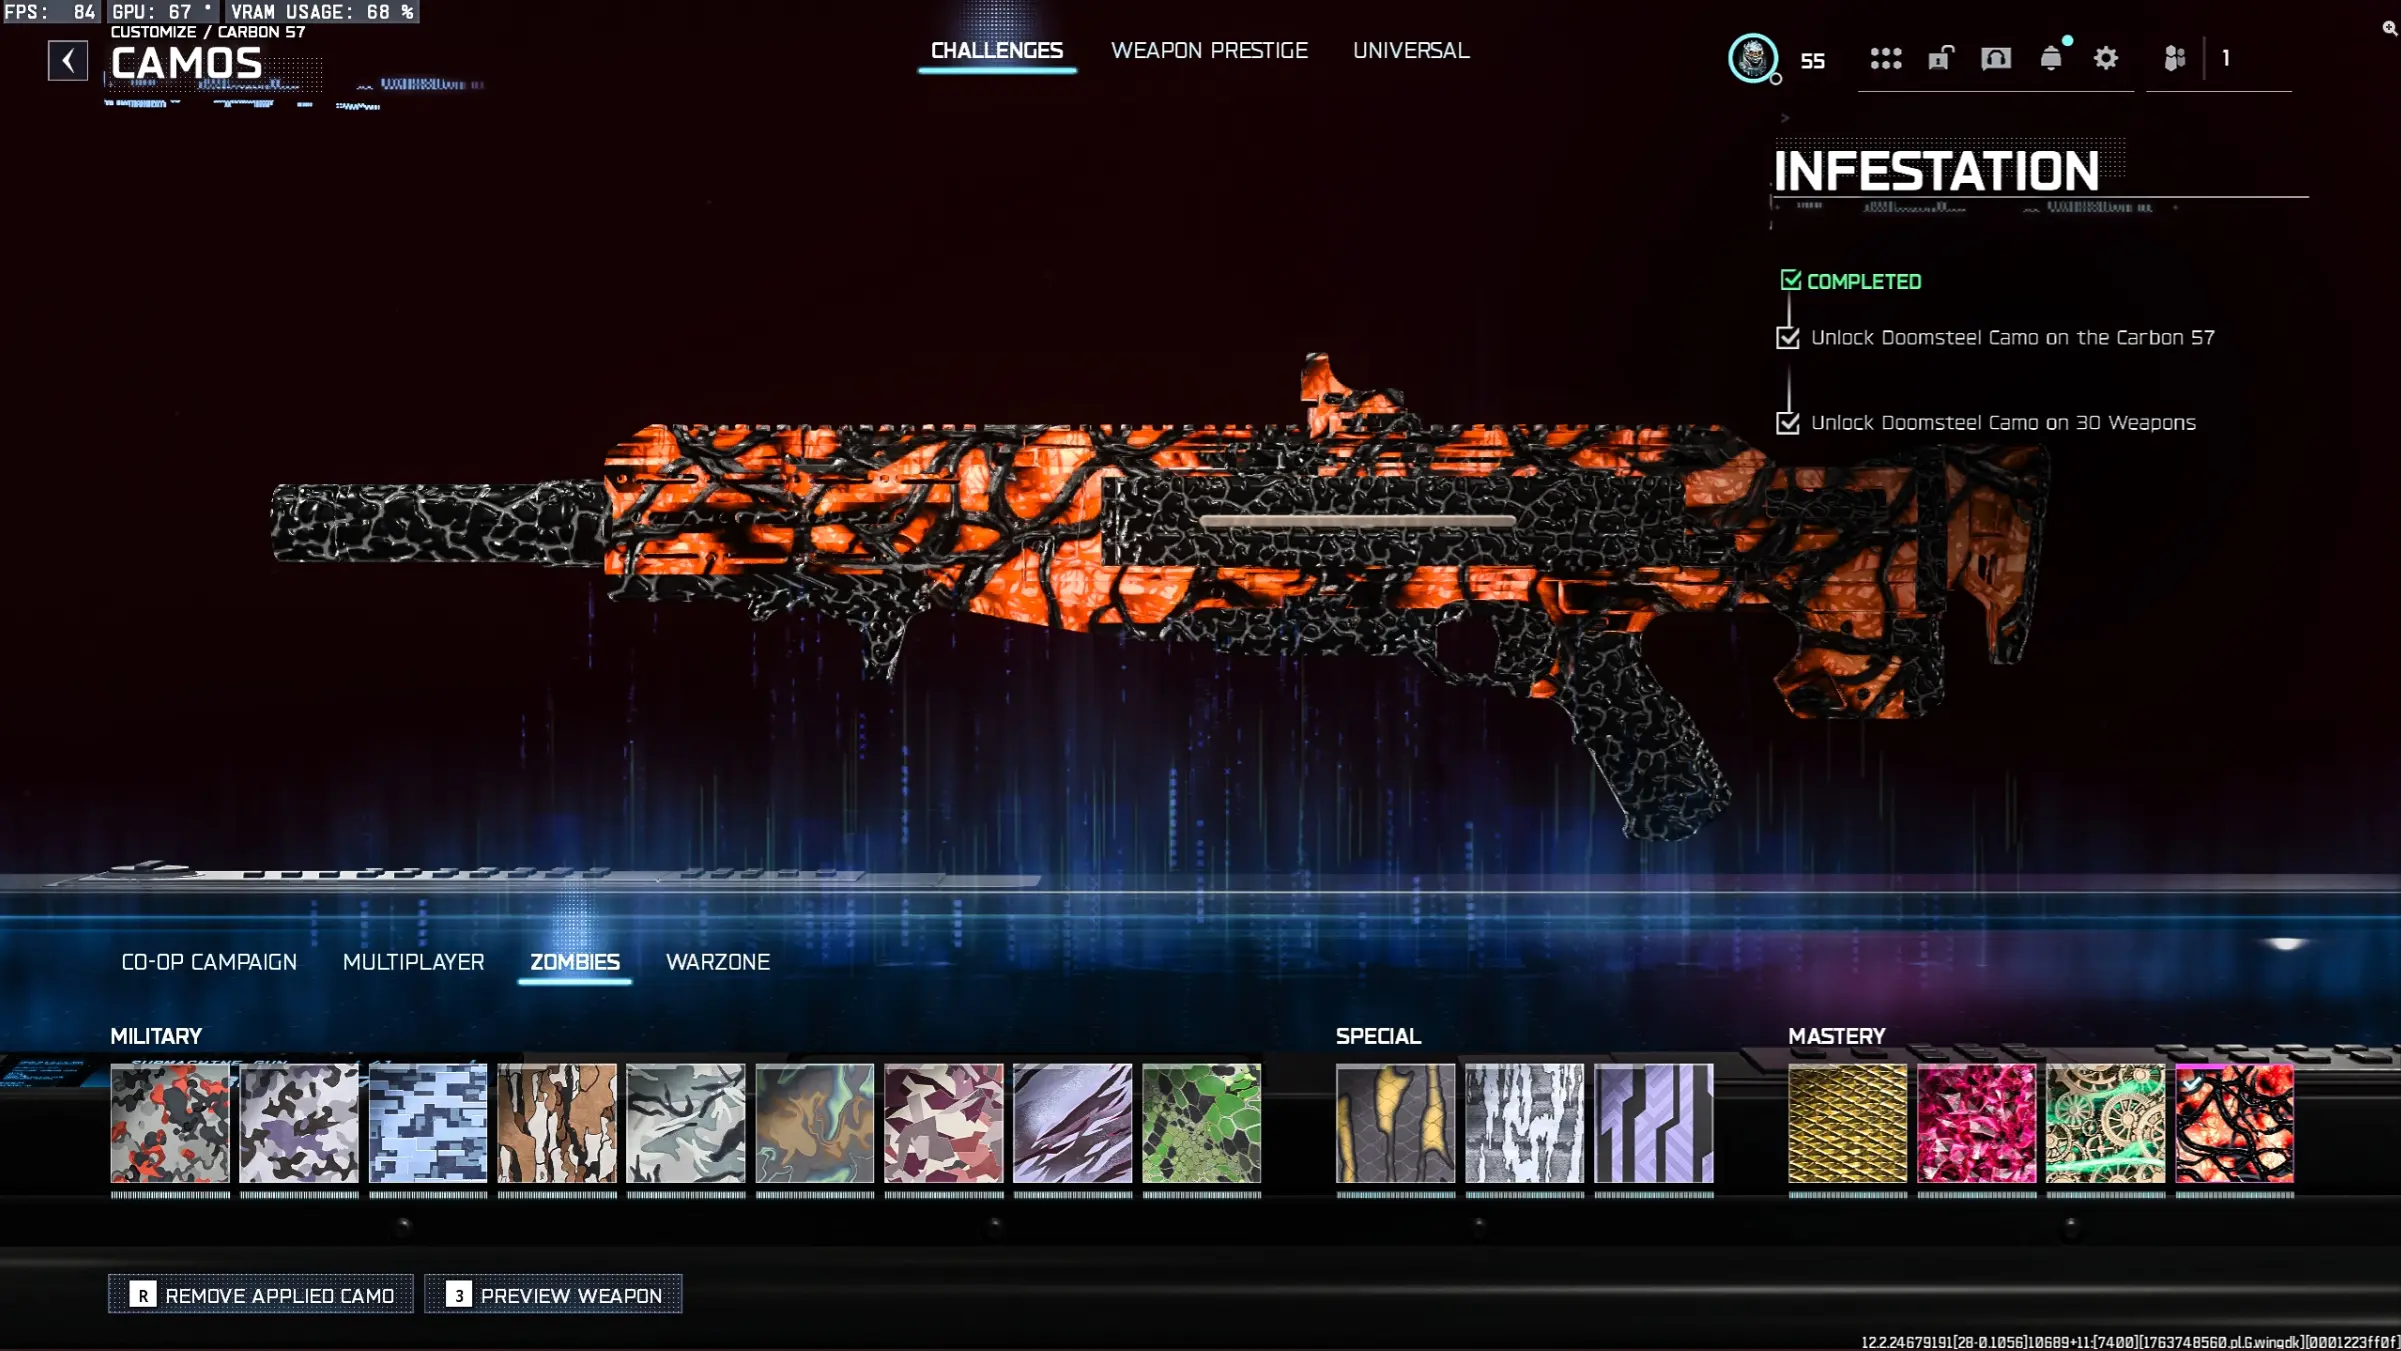Click the player rank avatar
The height and width of the screenshot is (1351, 2401).
pyautogui.click(x=1752, y=59)
